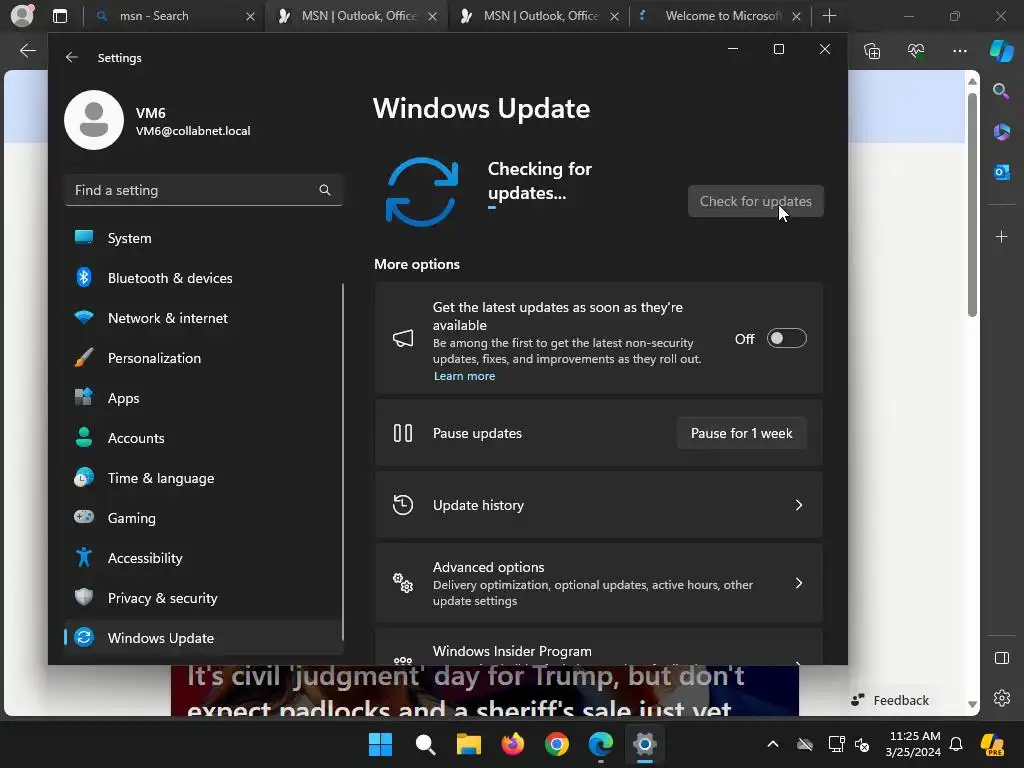The height and width of the screenshot is (768, 1024).
Task: Open Learn more link
Action: 464,376
